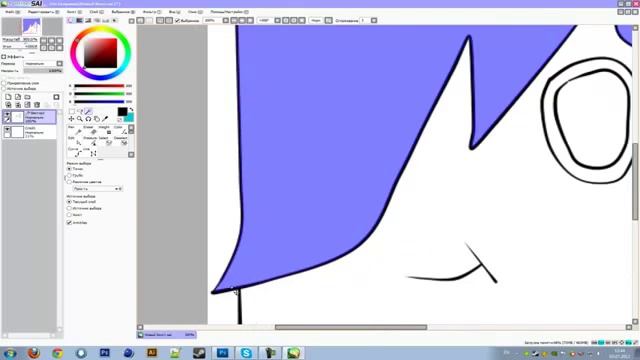Open the 'Фильтр' menu
The image size is (640, 360).
[151, 12]
